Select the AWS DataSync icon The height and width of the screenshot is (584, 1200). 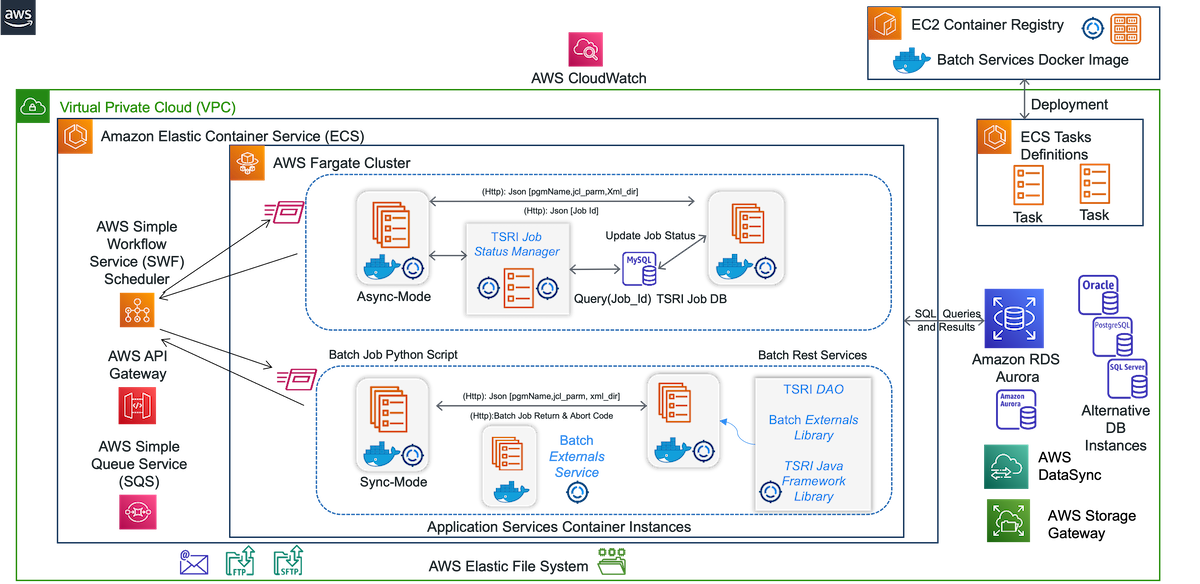coord(1006,467)
